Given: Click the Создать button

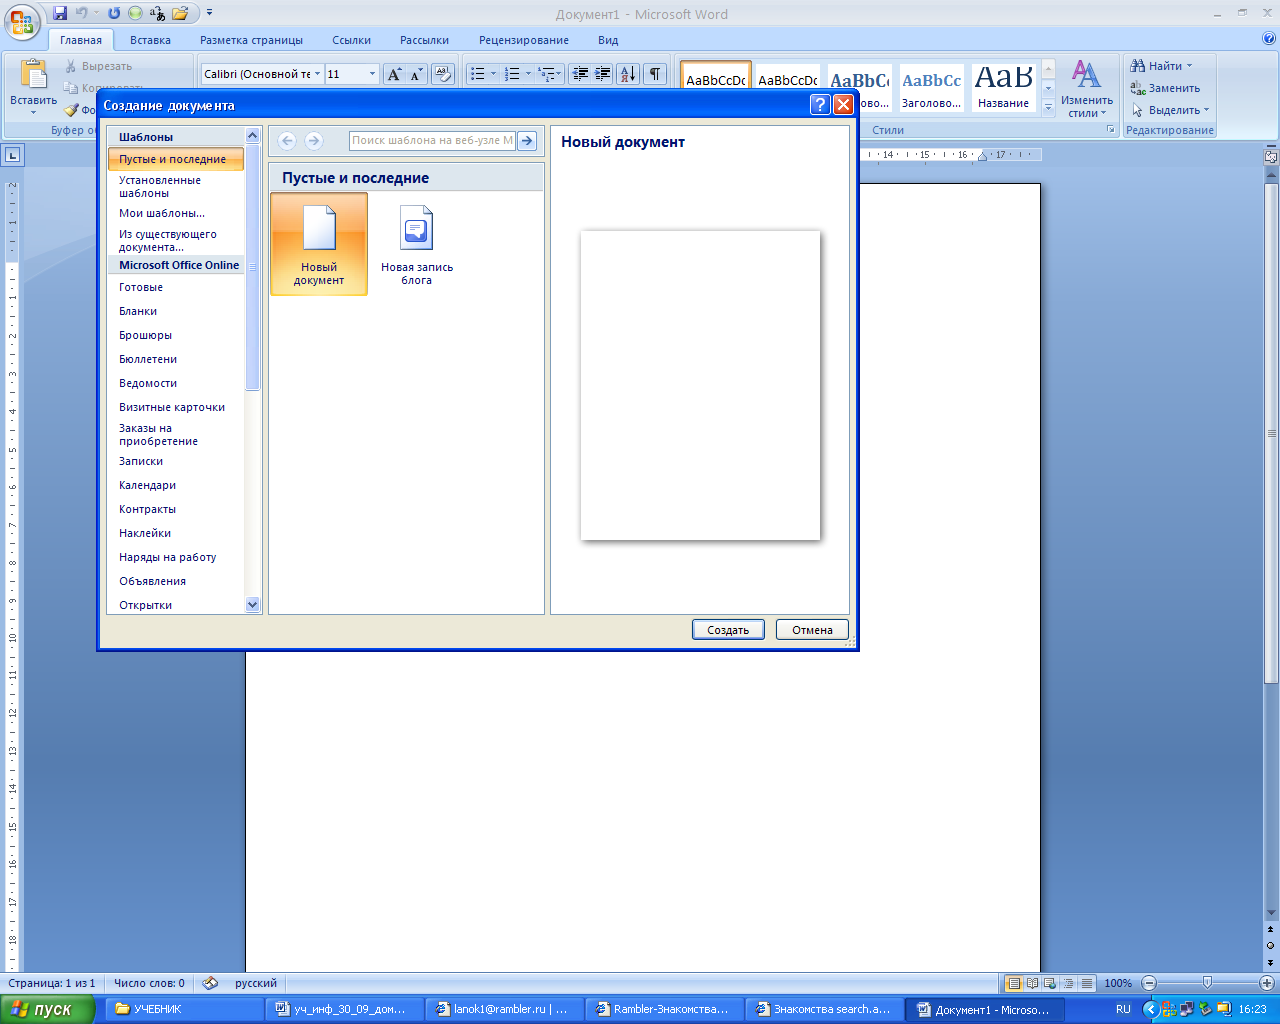Looking at the screenshot, I should (728, 630).
